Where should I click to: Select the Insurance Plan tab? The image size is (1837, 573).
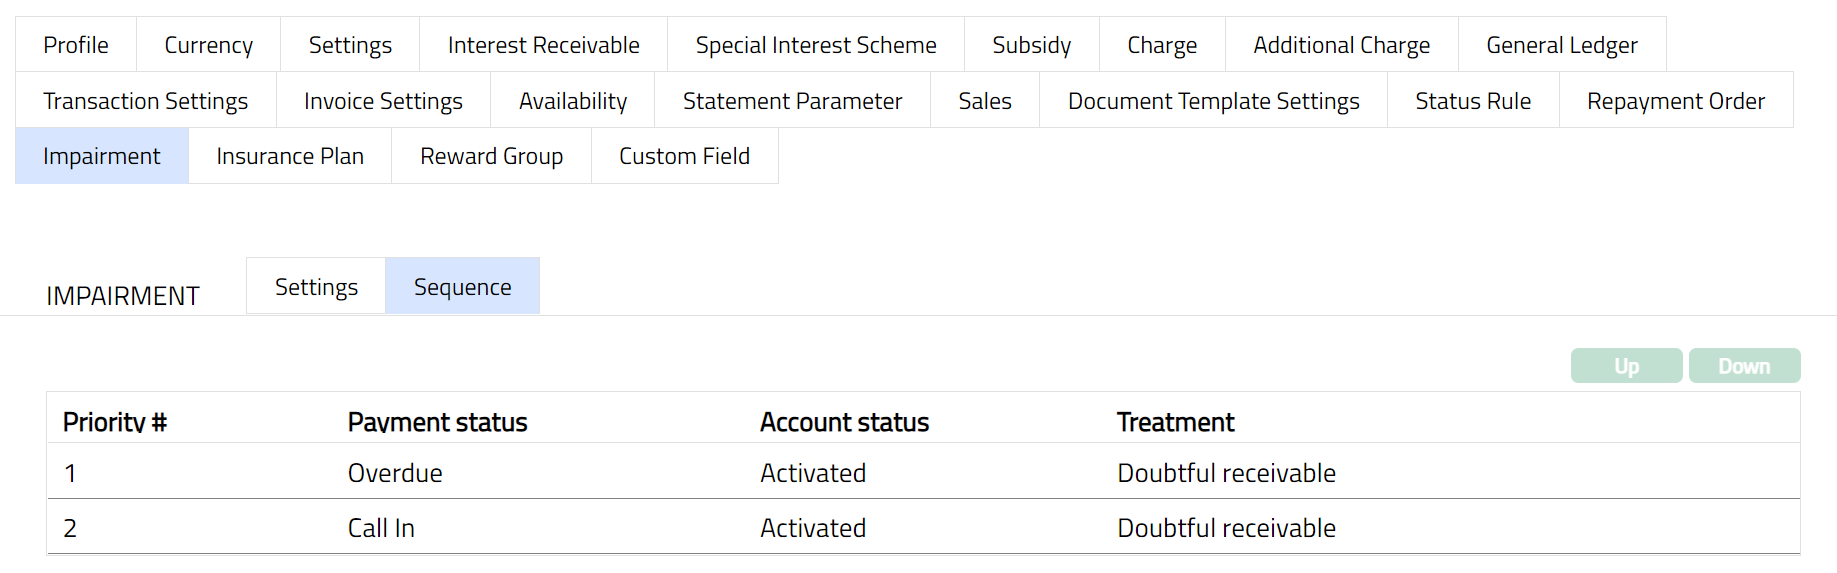pyautogui.click(x=290, y=156)
